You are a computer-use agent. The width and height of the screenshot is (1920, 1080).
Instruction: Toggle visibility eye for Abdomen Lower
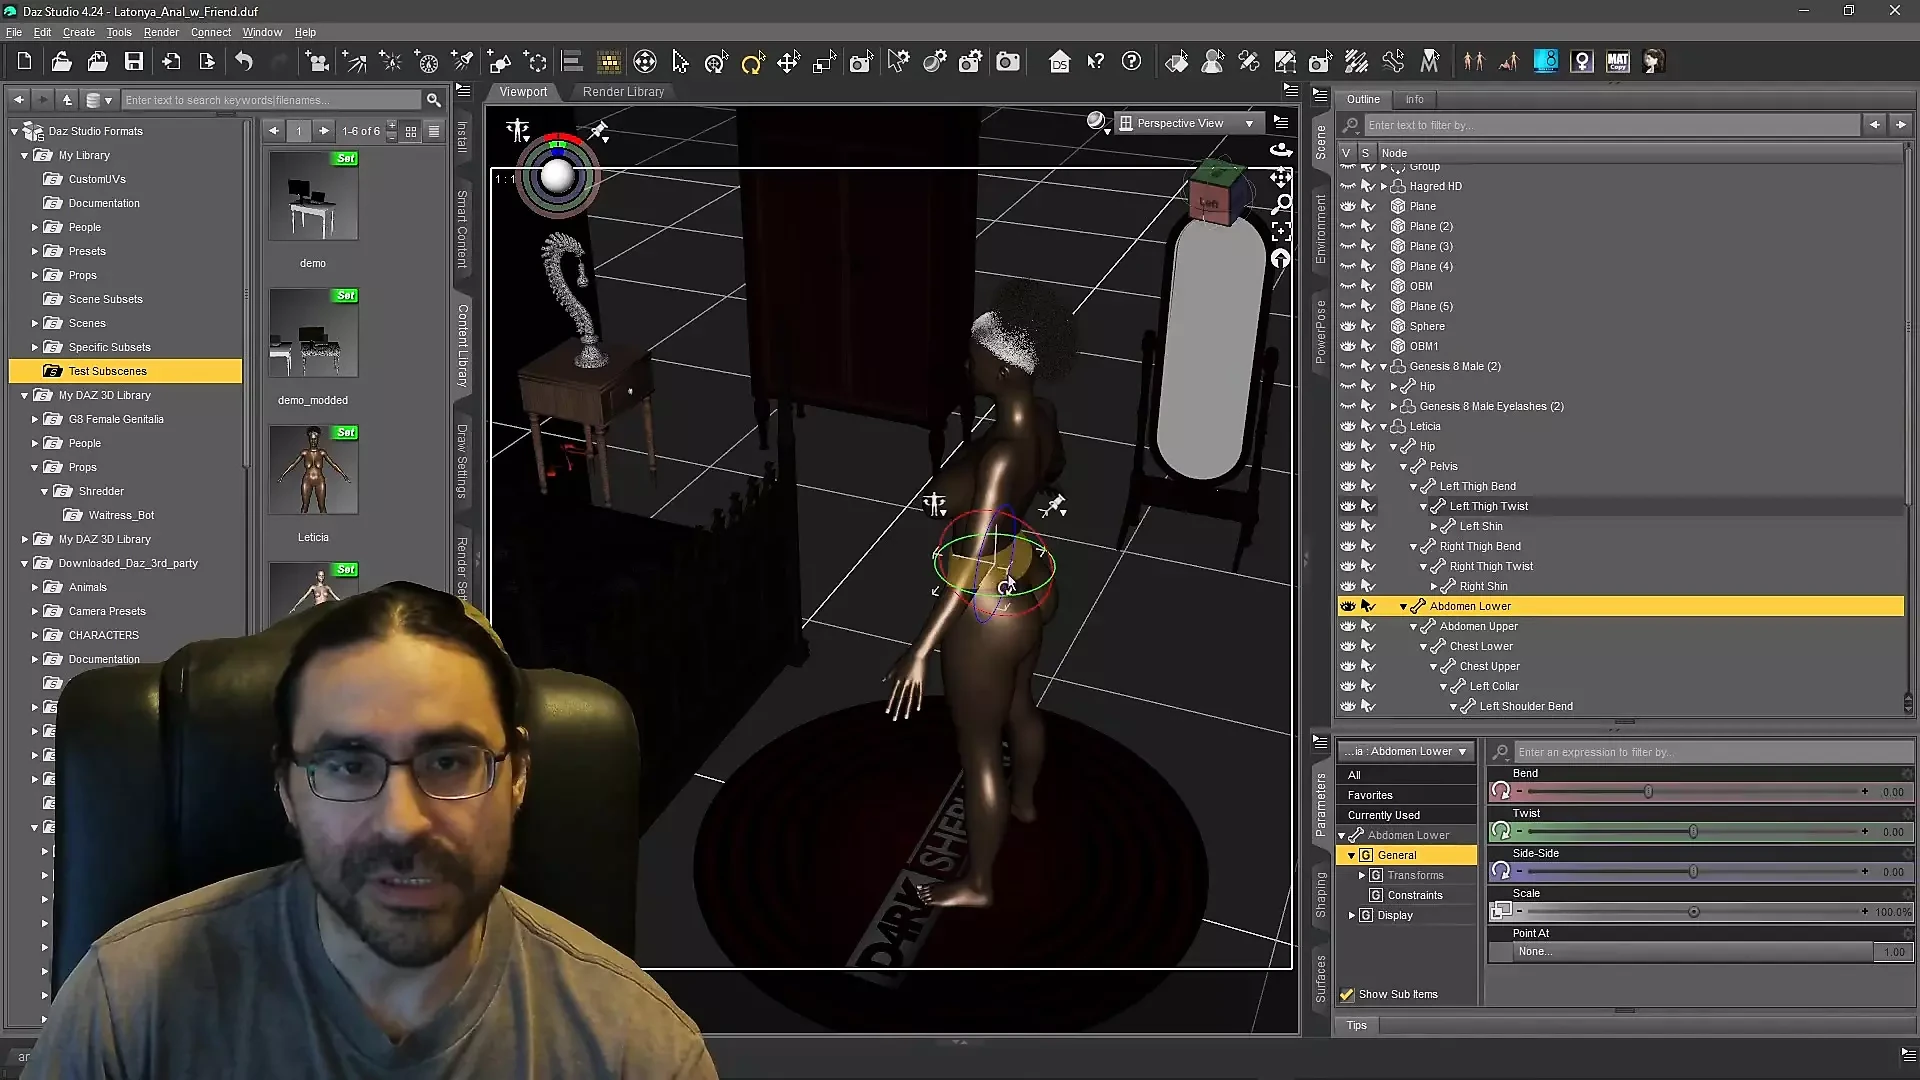click(x=1348, y=606)
